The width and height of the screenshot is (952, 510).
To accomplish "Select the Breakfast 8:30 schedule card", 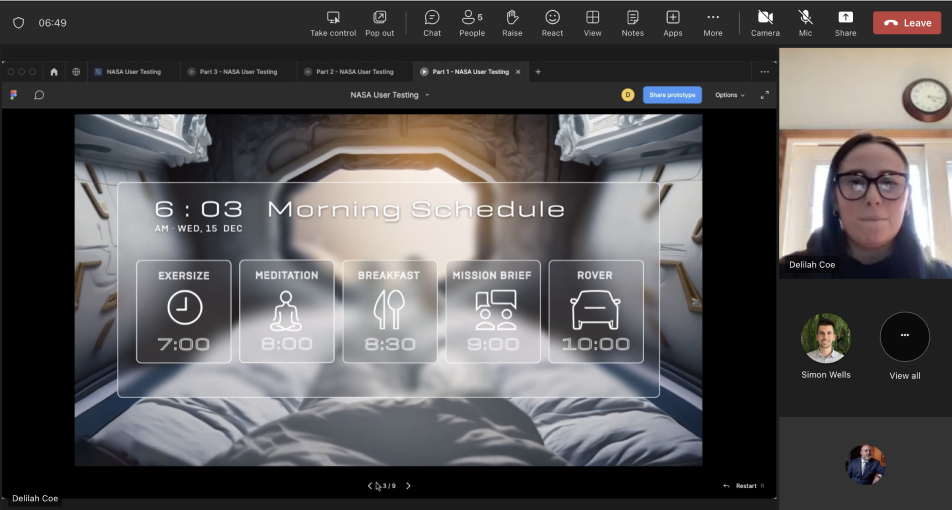I will pyautogui.click(x=390, y=311).
